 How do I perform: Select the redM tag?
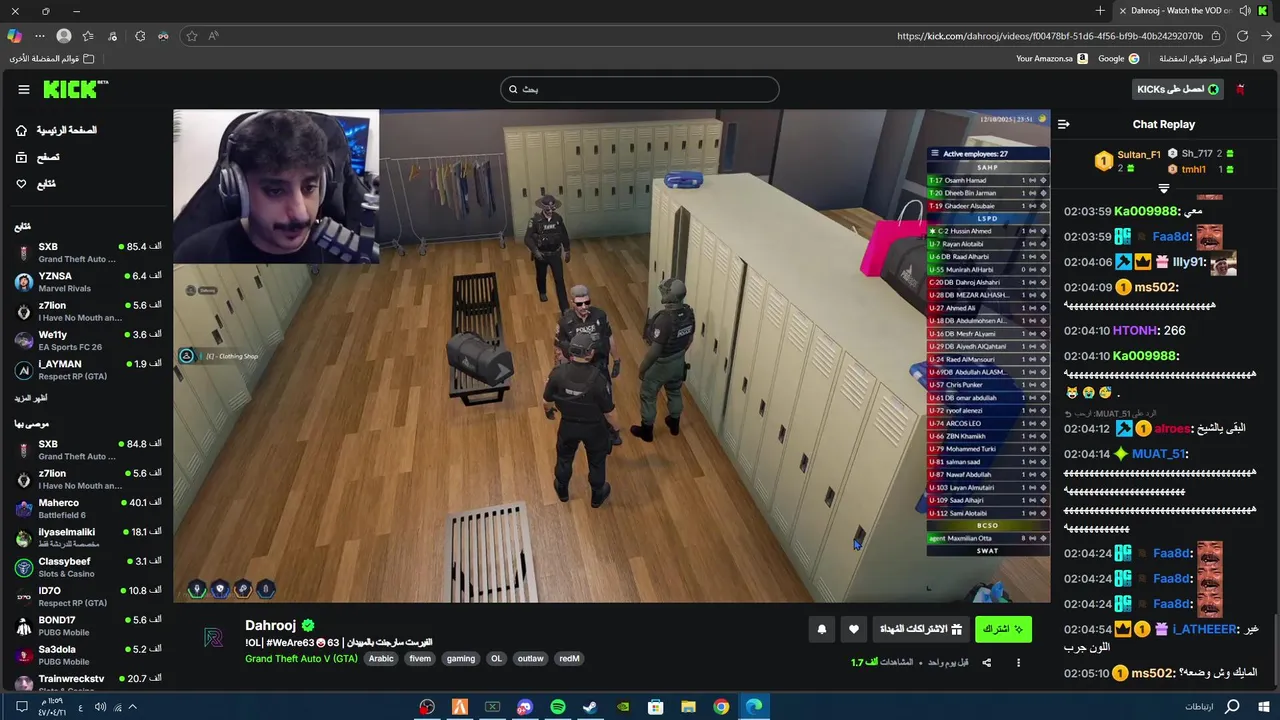[569, 659]
